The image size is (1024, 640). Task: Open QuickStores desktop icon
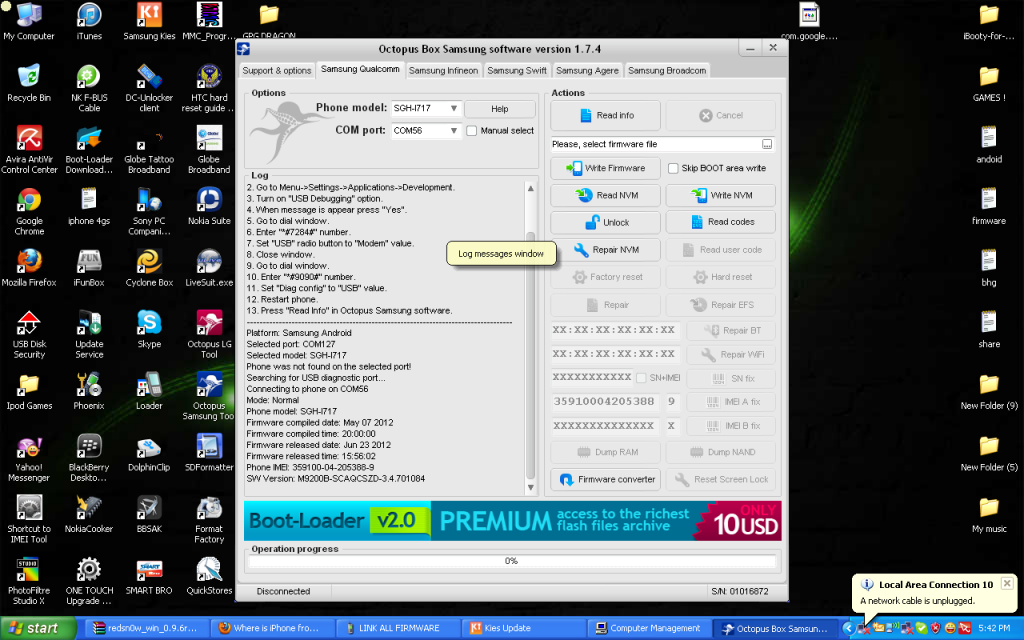click(x=209, y=576)
